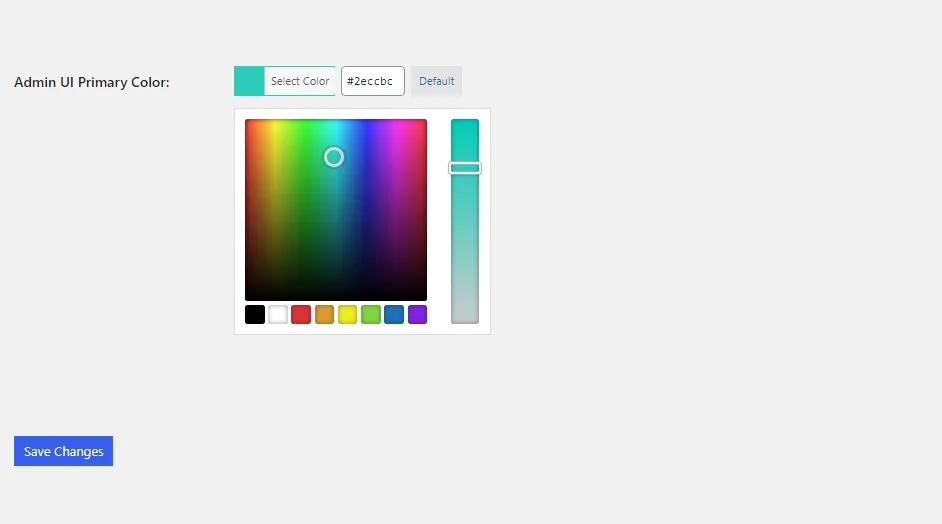
Task: Reset color with the Default button
Action: coord(437,81)
